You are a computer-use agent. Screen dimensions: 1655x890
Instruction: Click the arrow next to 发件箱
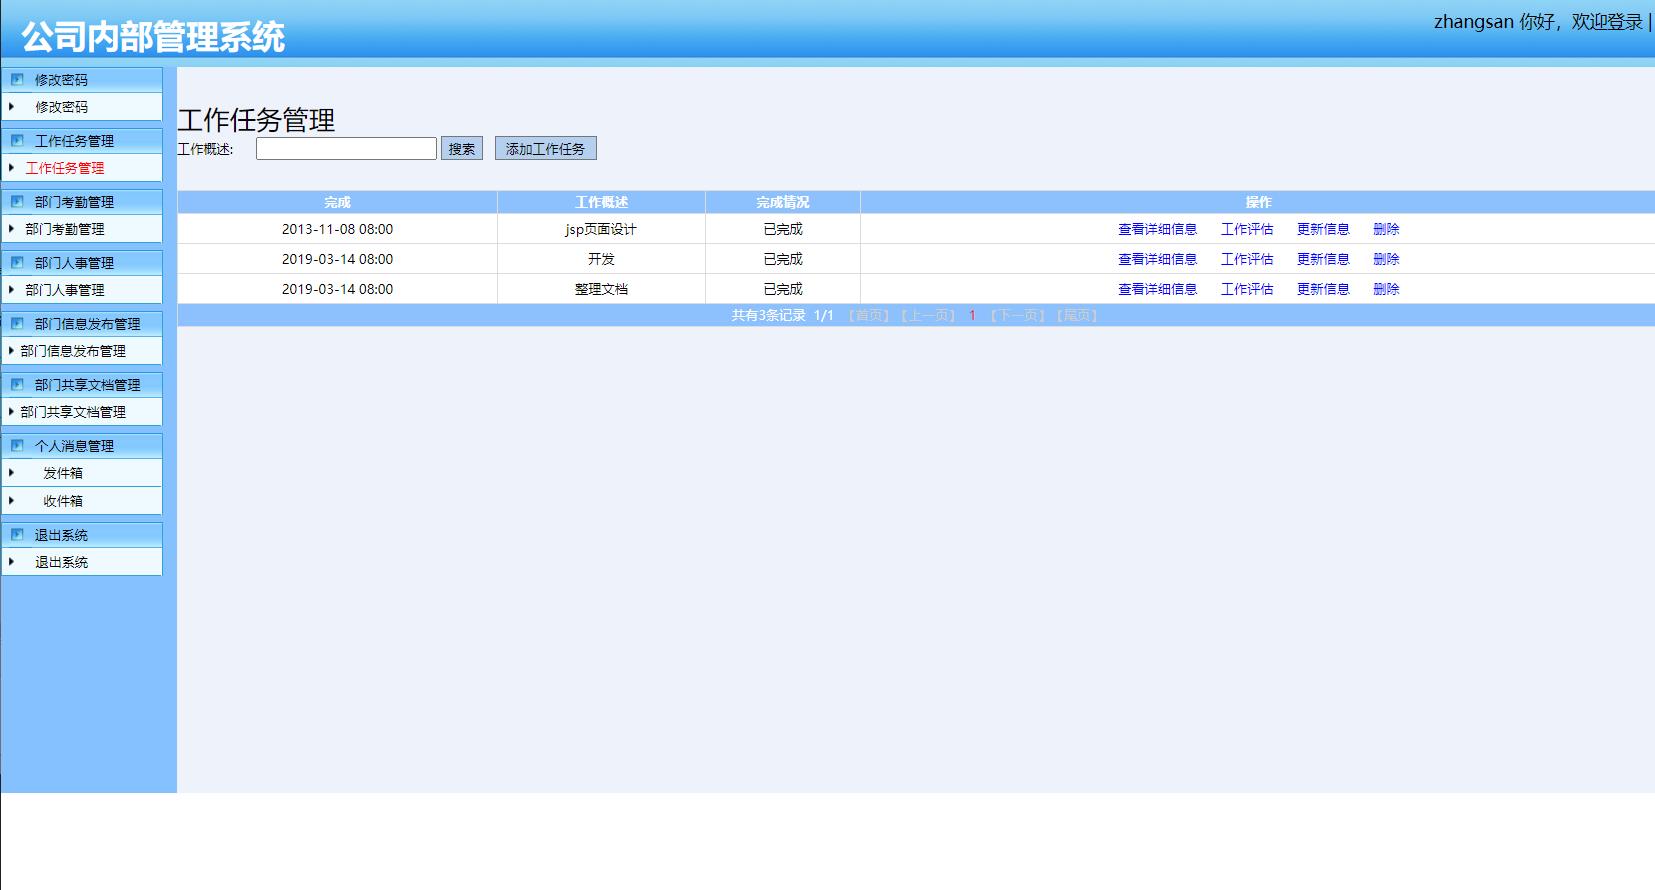(12, 473)
